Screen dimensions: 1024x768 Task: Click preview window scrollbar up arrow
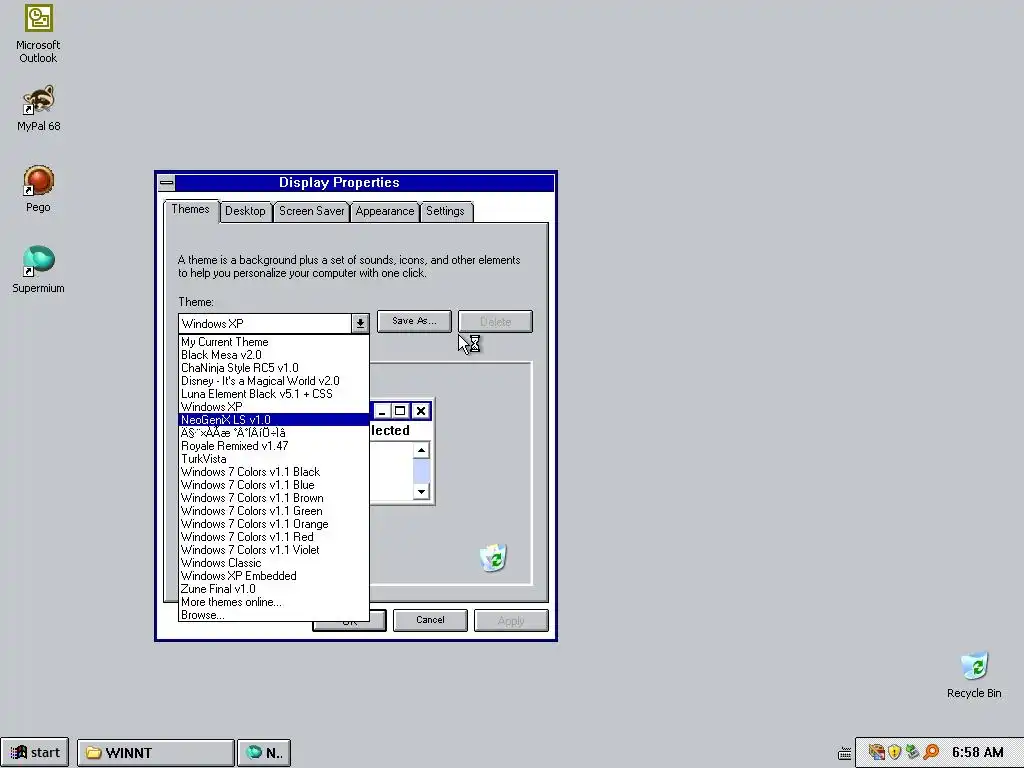tap(421, 451)
